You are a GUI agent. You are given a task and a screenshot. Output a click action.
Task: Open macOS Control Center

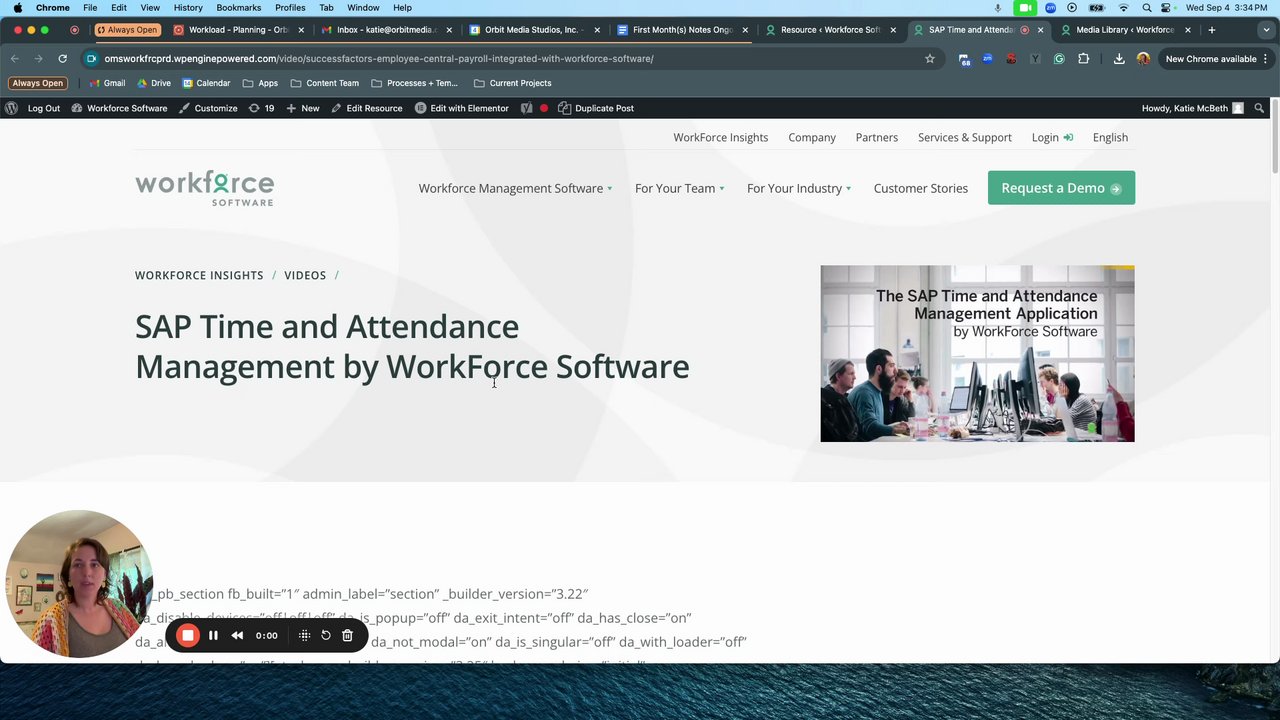pos(1166,8)
